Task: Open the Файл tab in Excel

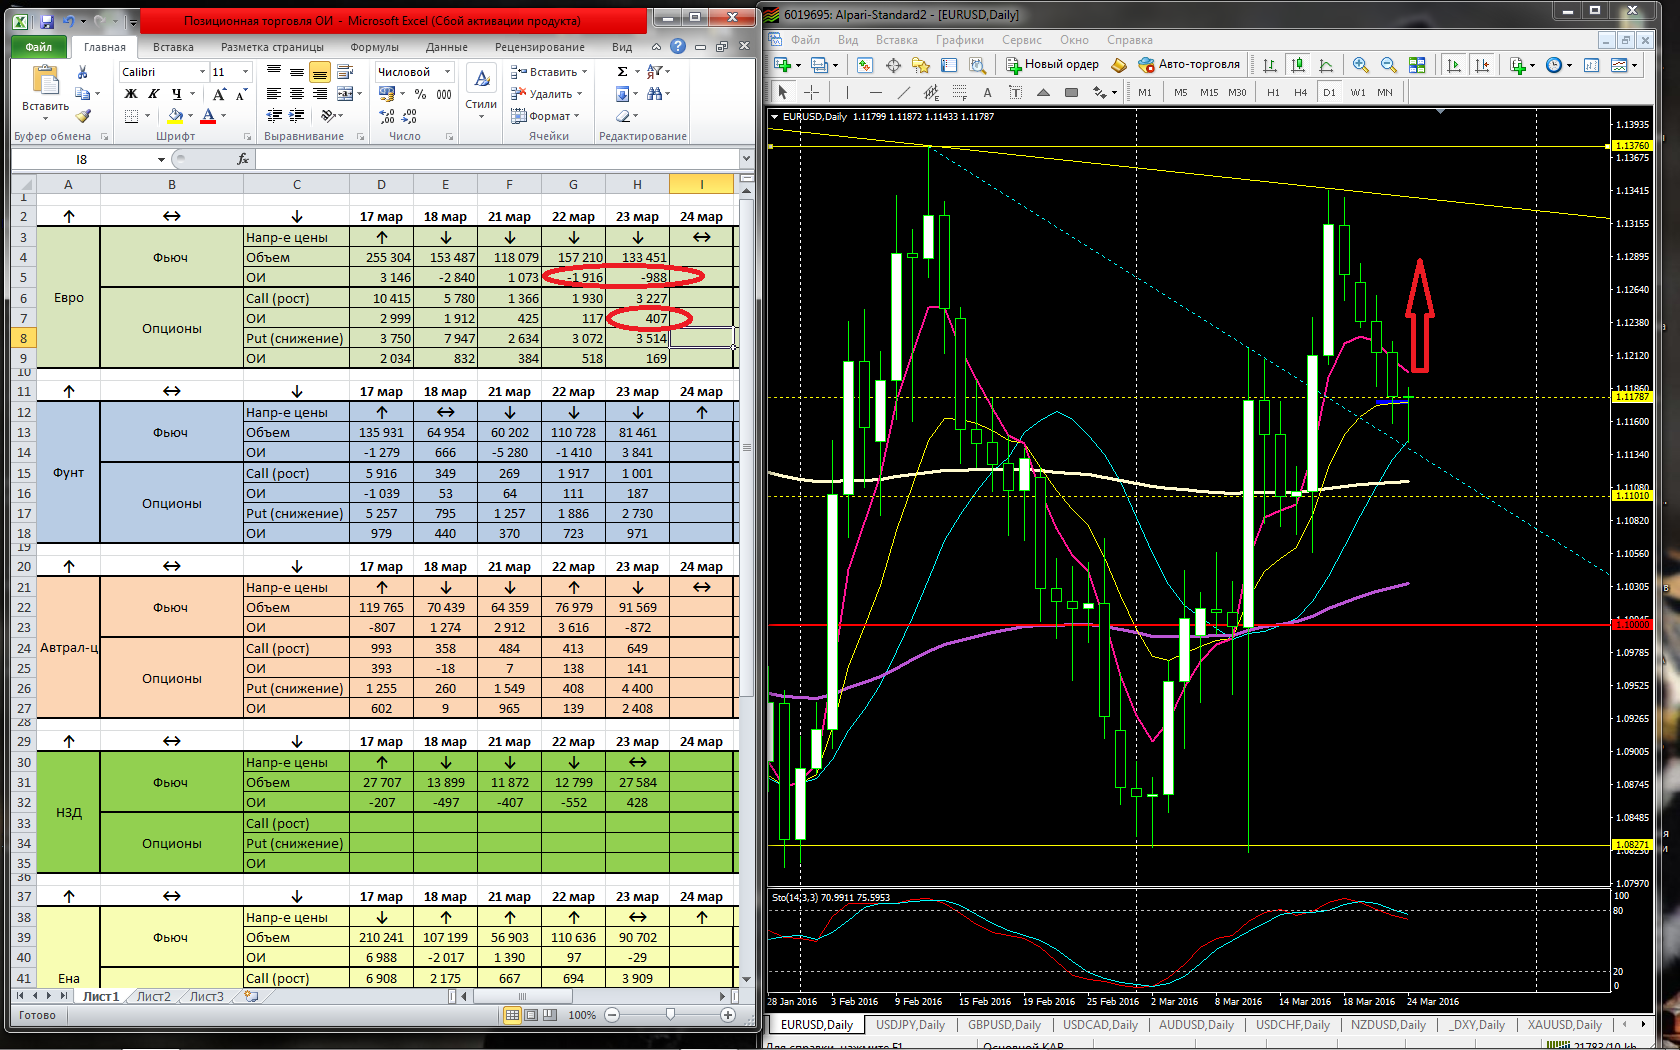Action: (x=39, y=47)
